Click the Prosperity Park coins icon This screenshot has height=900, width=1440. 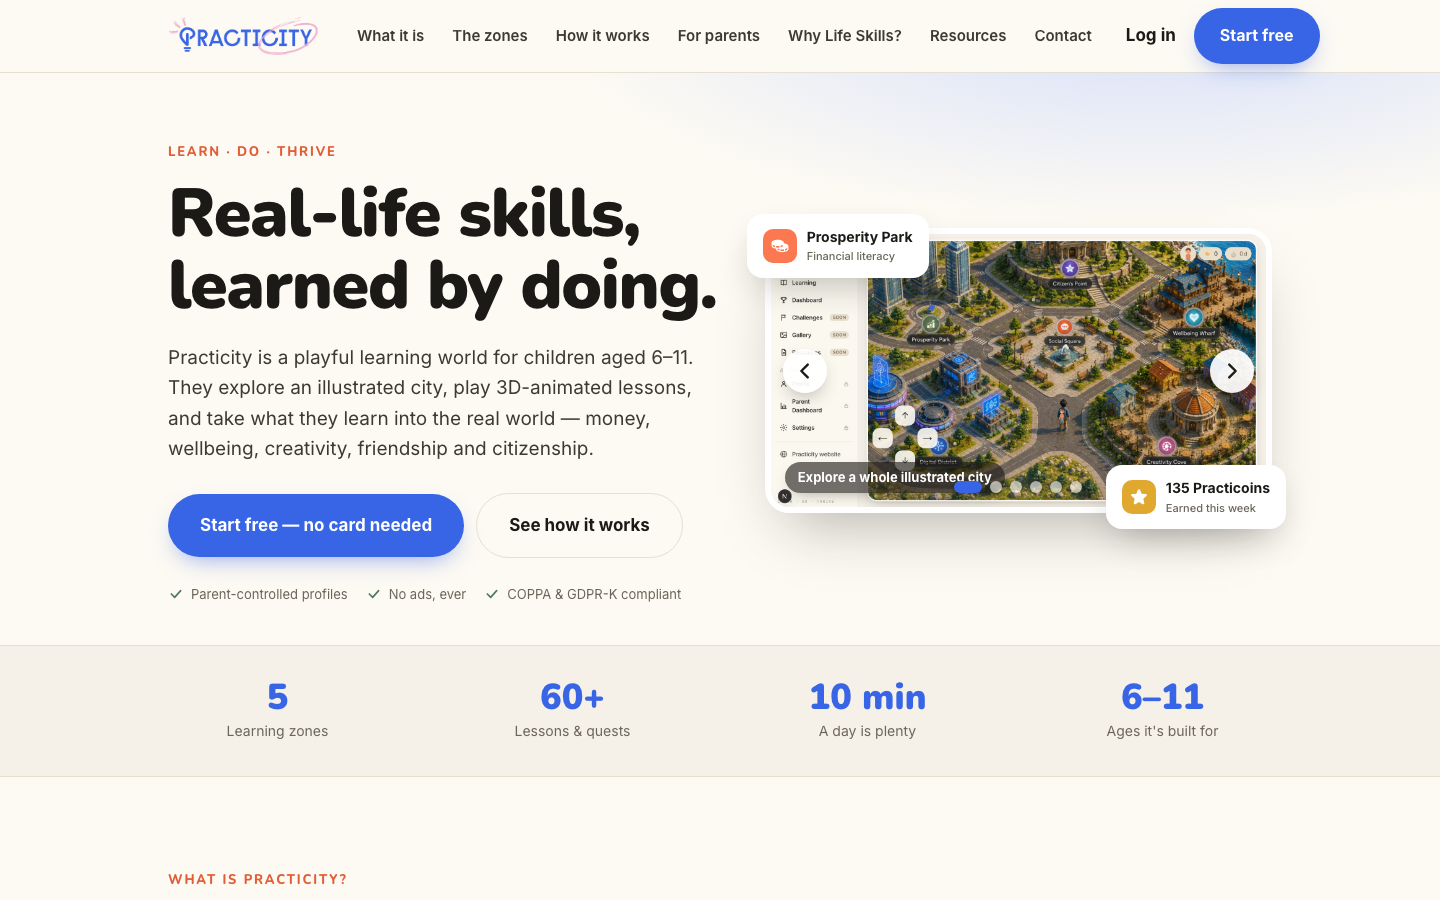tap(780, 246)
